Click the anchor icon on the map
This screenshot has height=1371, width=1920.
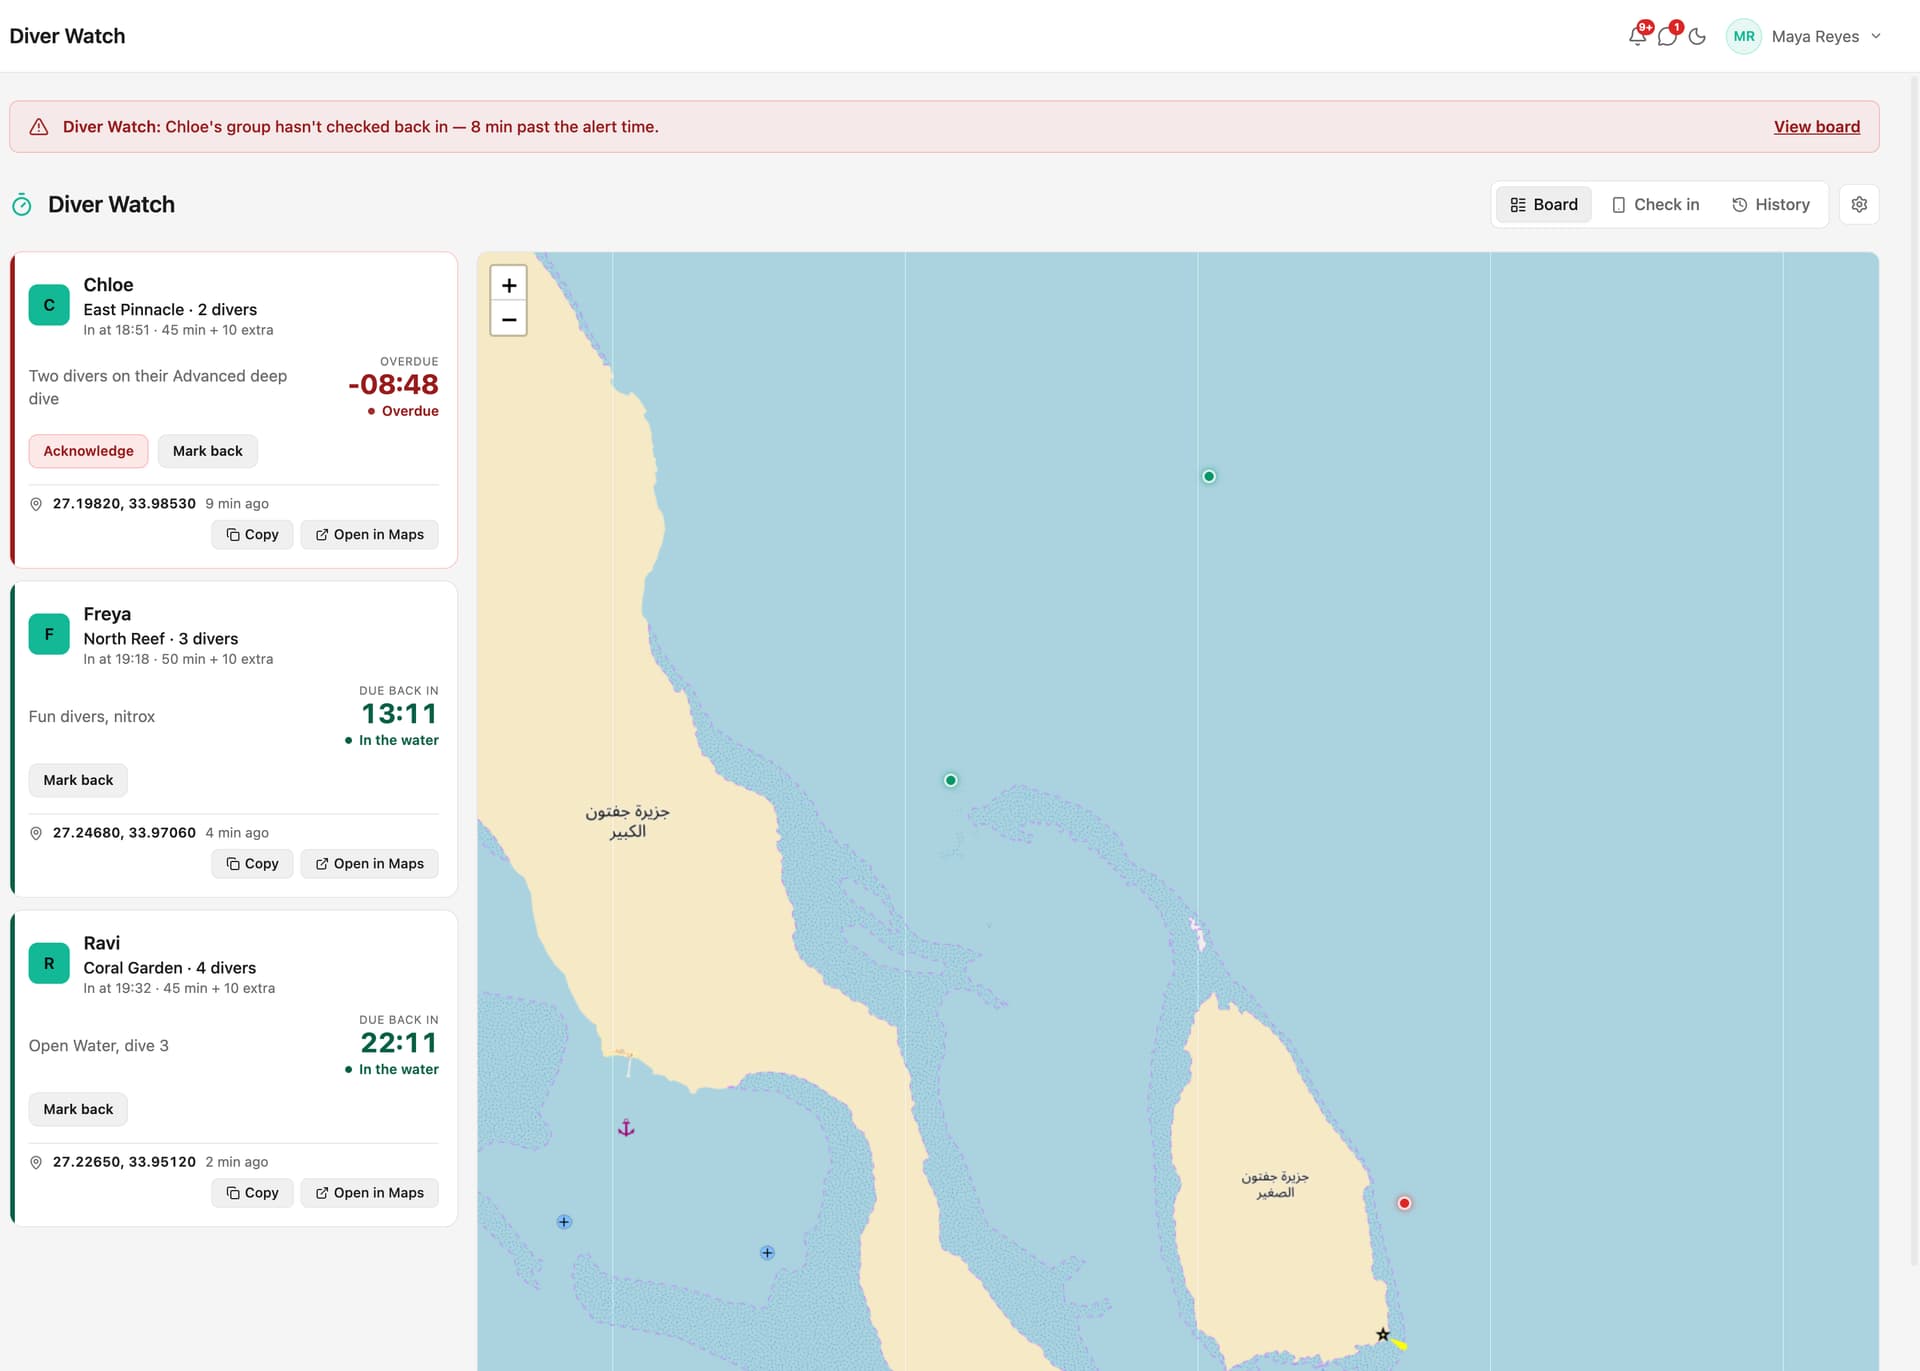pos(626,1128)
